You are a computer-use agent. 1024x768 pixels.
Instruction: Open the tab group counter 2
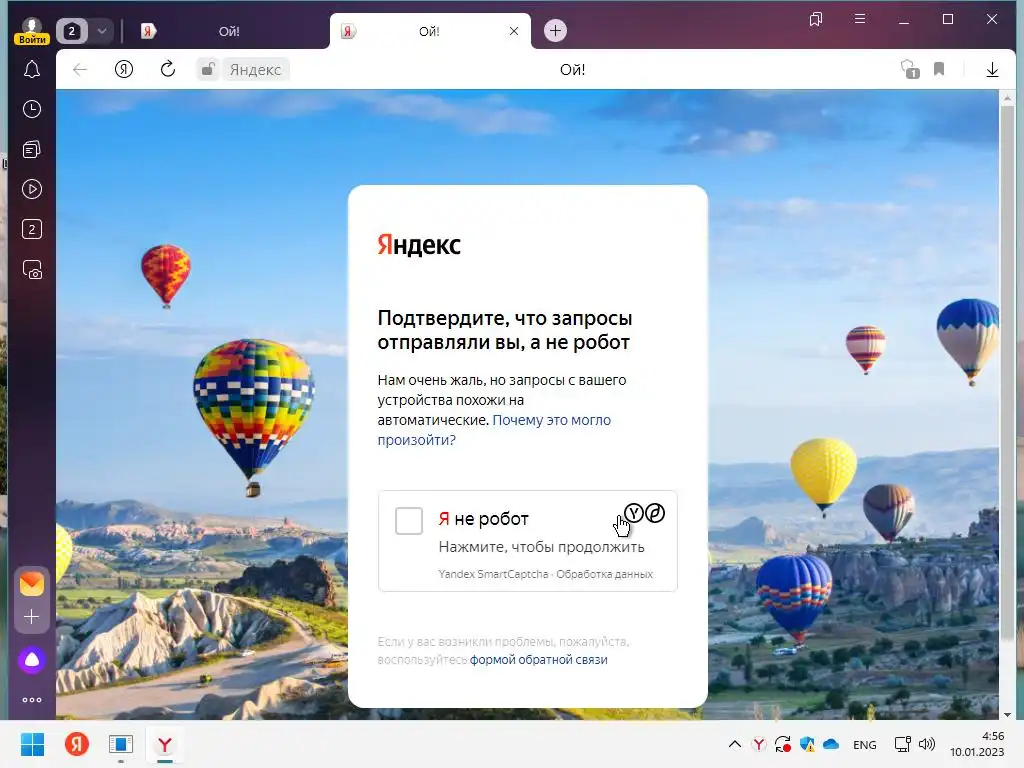[72, 31]
